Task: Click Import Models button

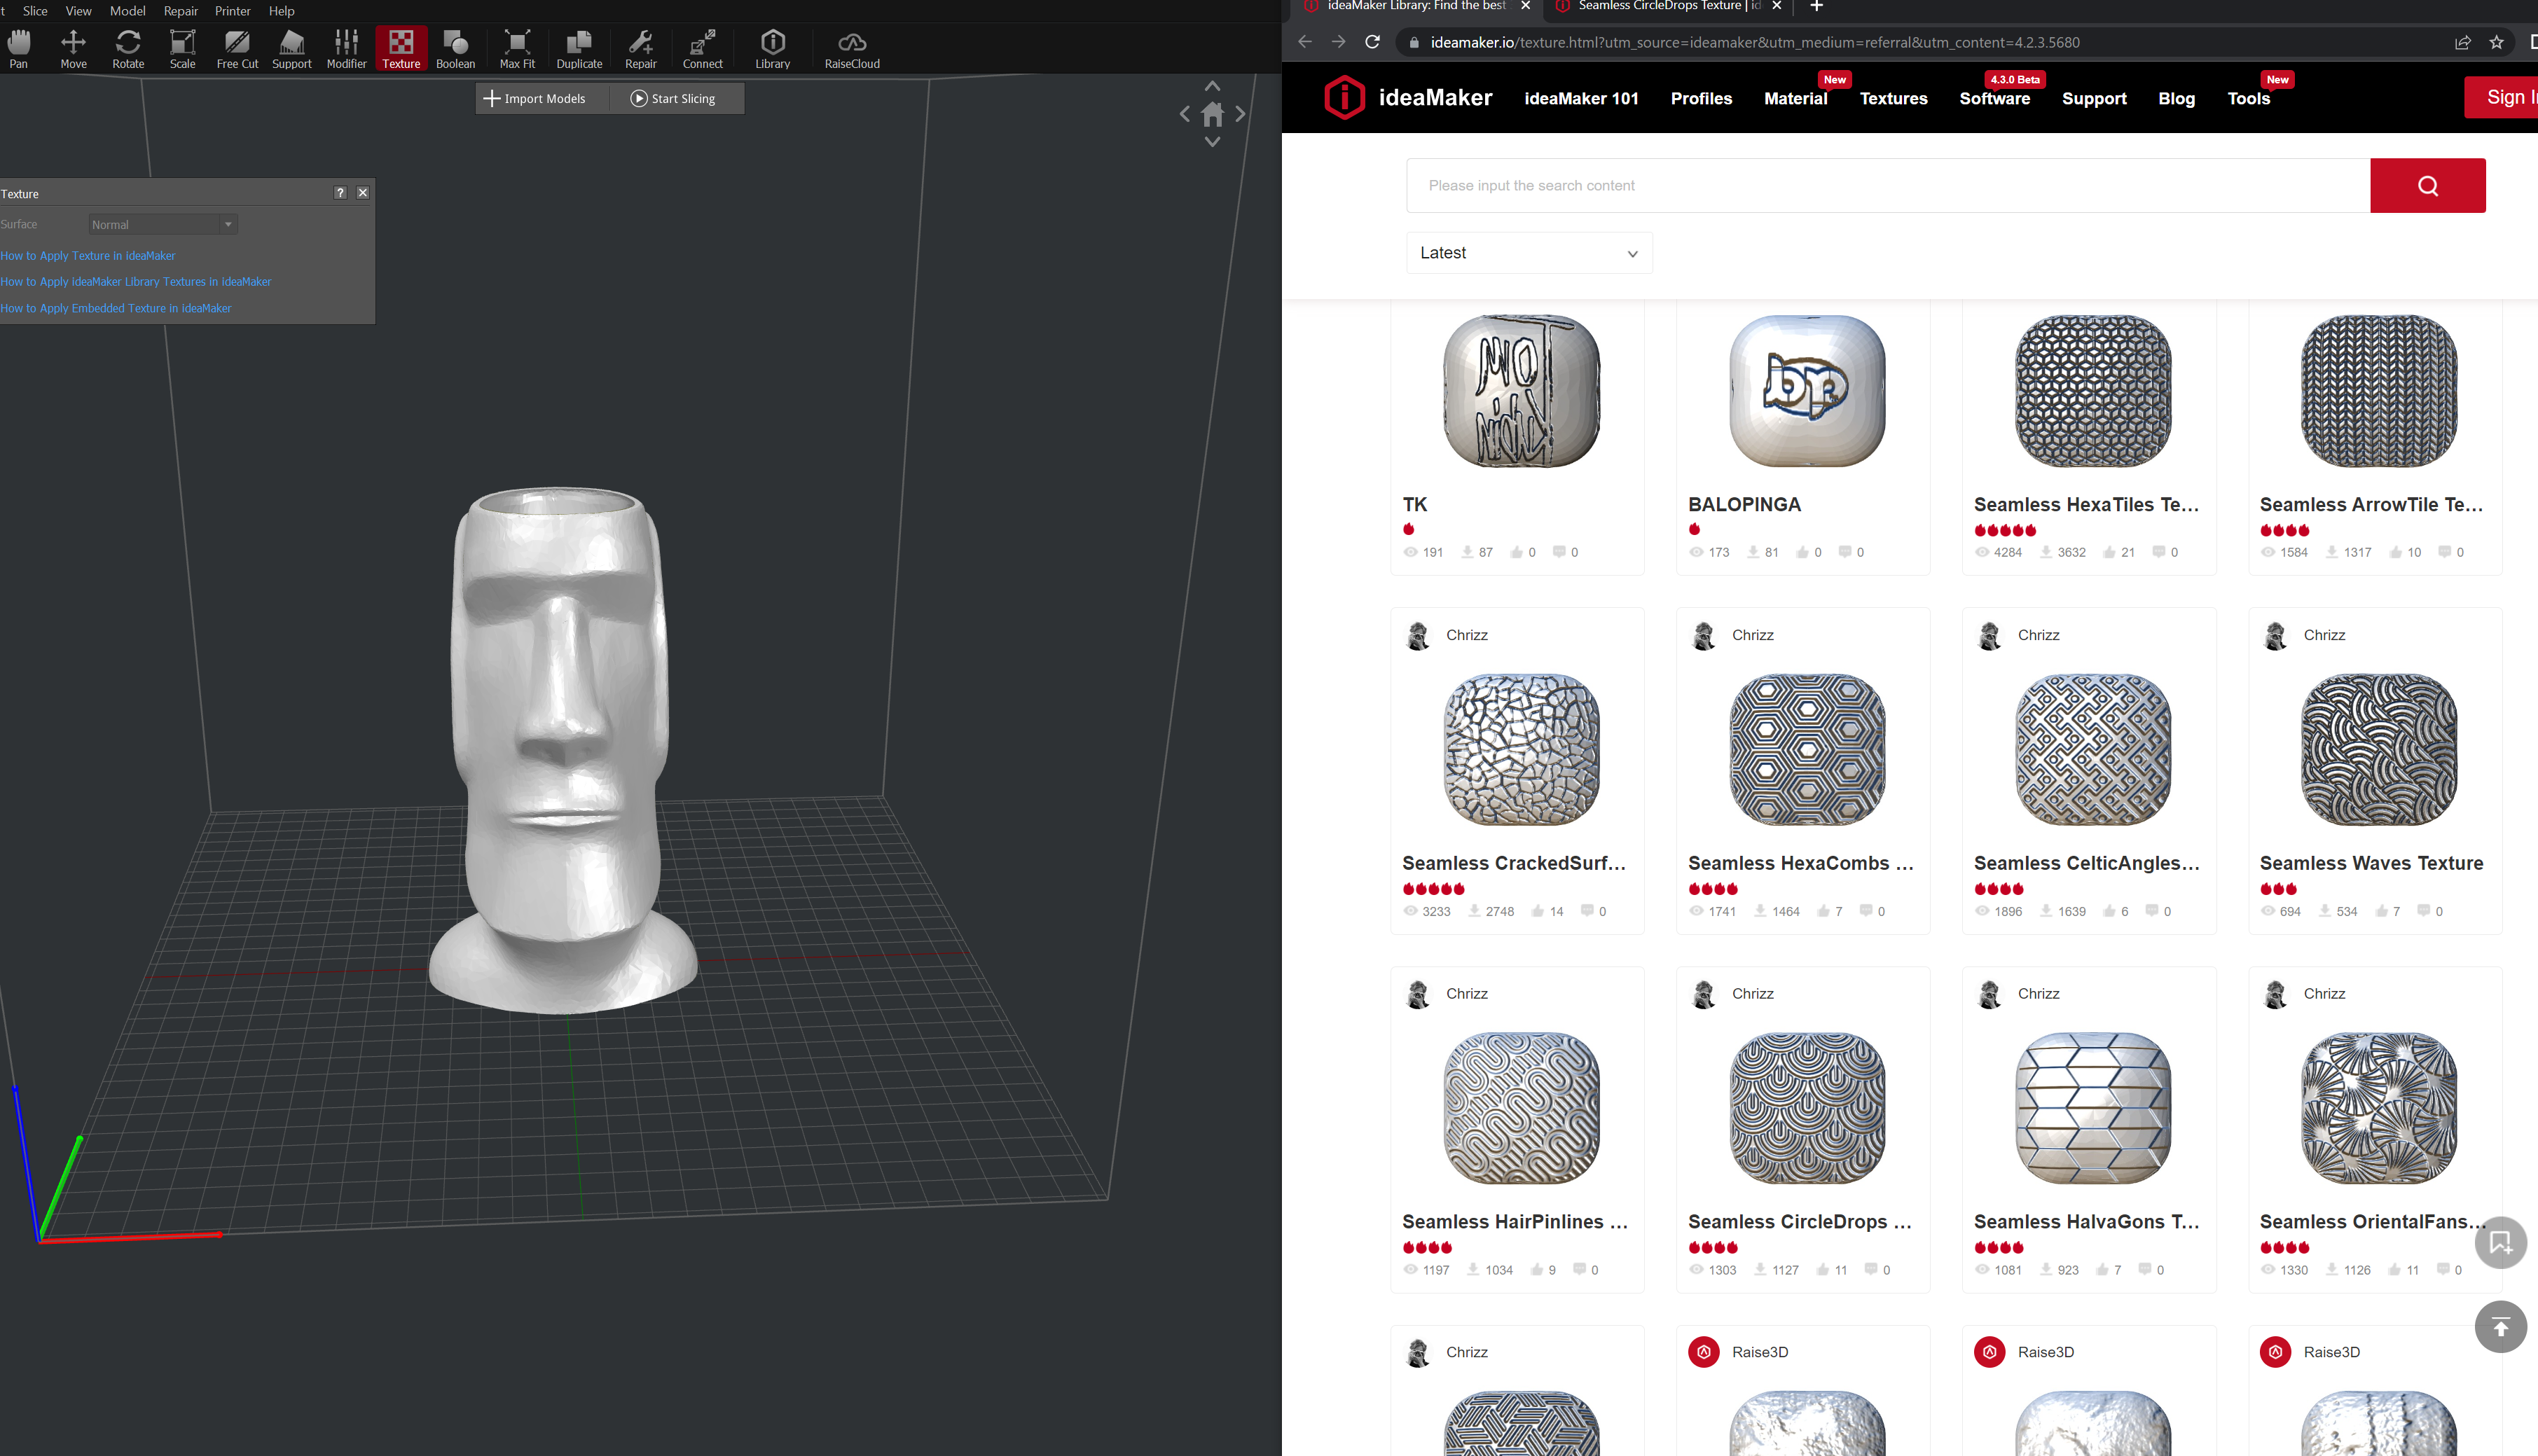Action: tap(535, 98)
